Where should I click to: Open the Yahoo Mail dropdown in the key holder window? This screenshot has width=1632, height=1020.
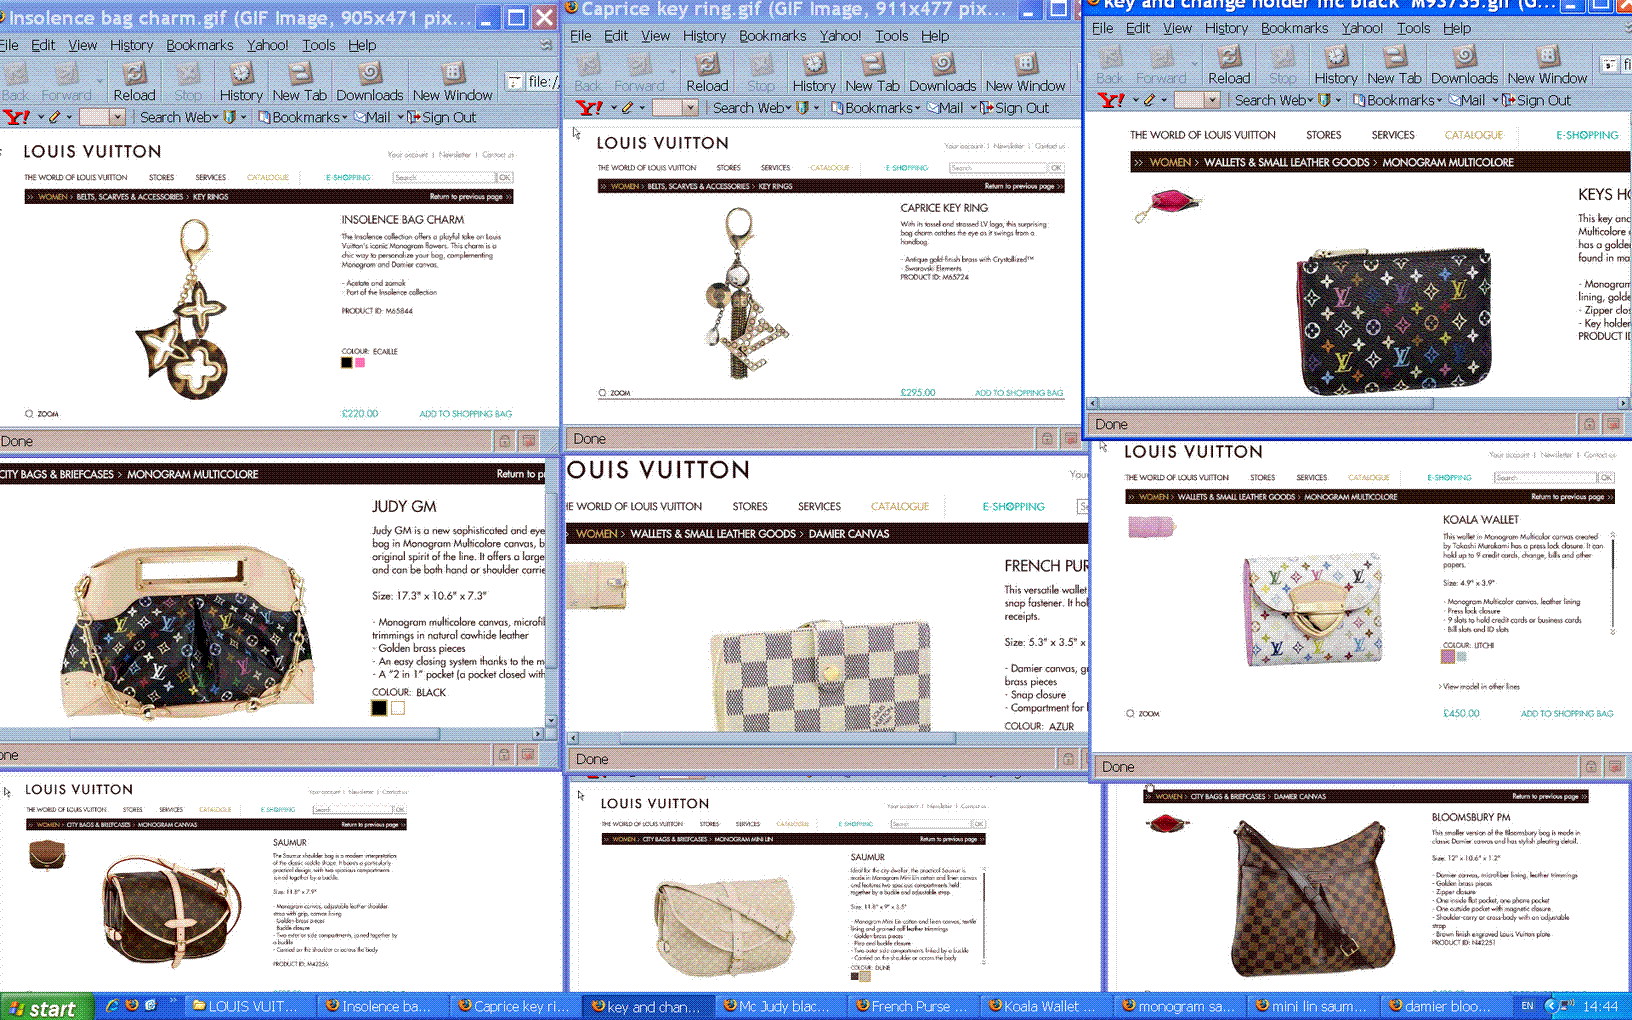[x=1495, y=100]
